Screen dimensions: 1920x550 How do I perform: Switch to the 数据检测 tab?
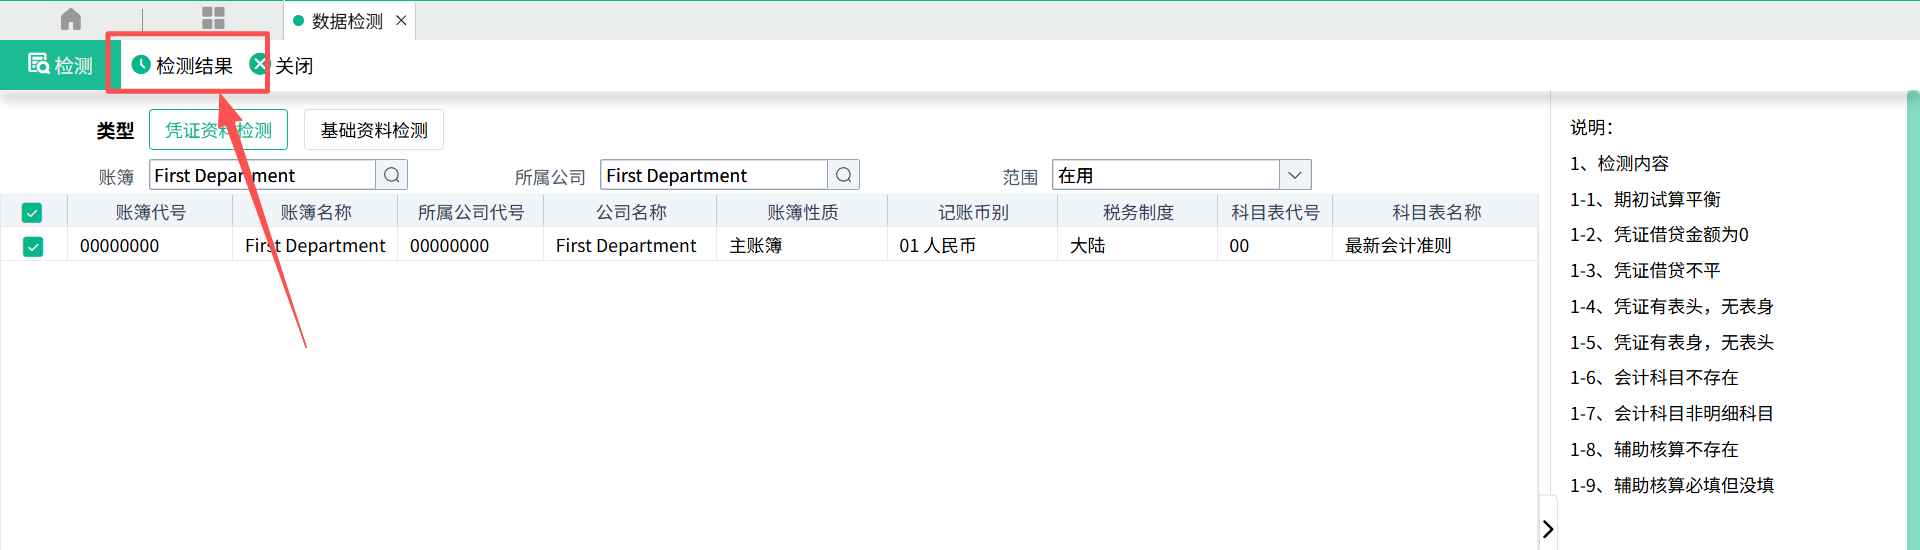(x=345, y=21)
